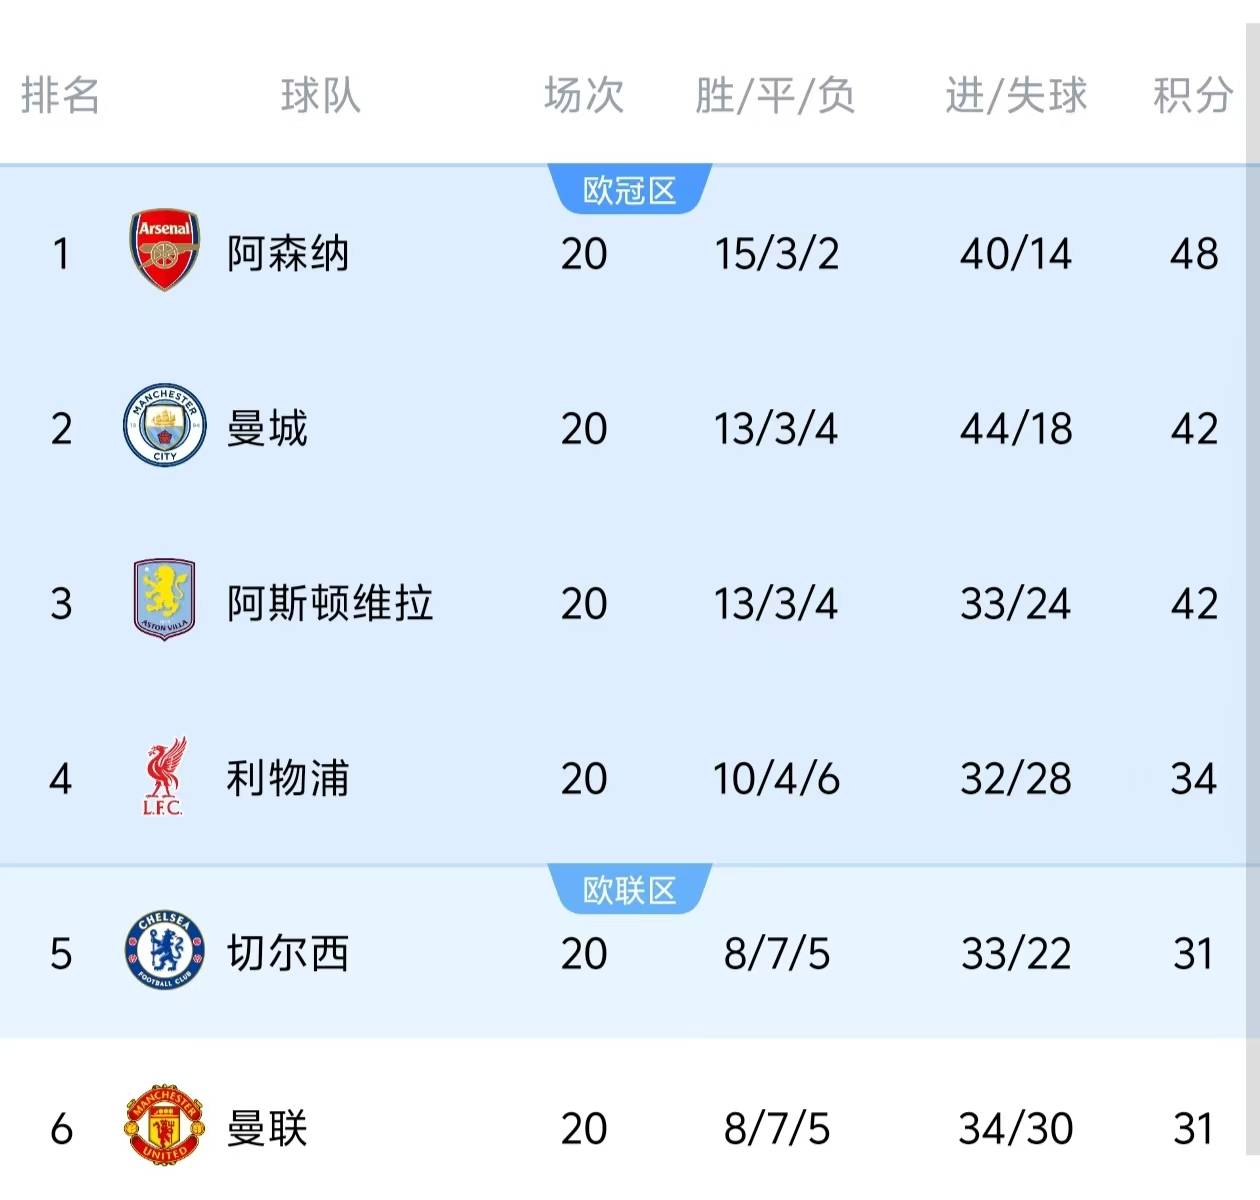
Task: Click the 进/失球 column header
Action: click(x=1016, y=96)
